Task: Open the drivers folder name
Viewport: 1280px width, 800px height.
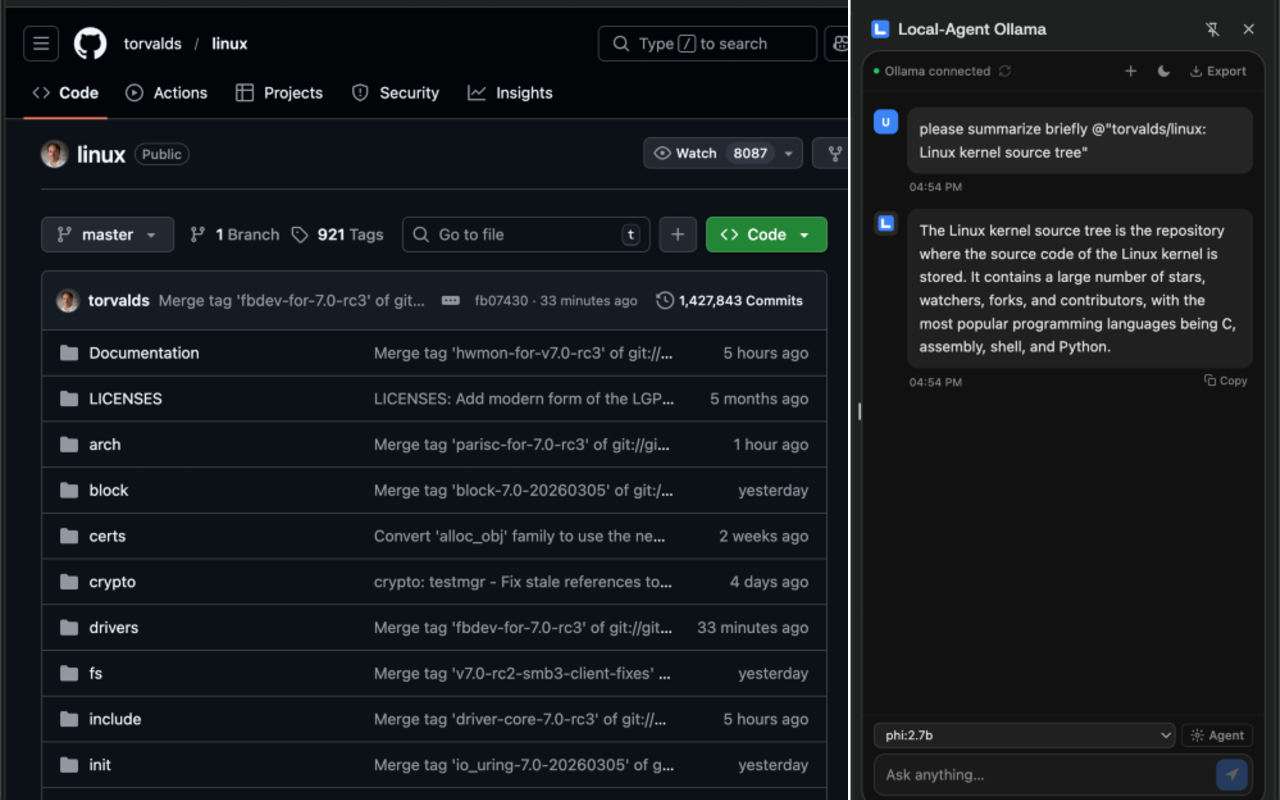Action: (114, 628)
